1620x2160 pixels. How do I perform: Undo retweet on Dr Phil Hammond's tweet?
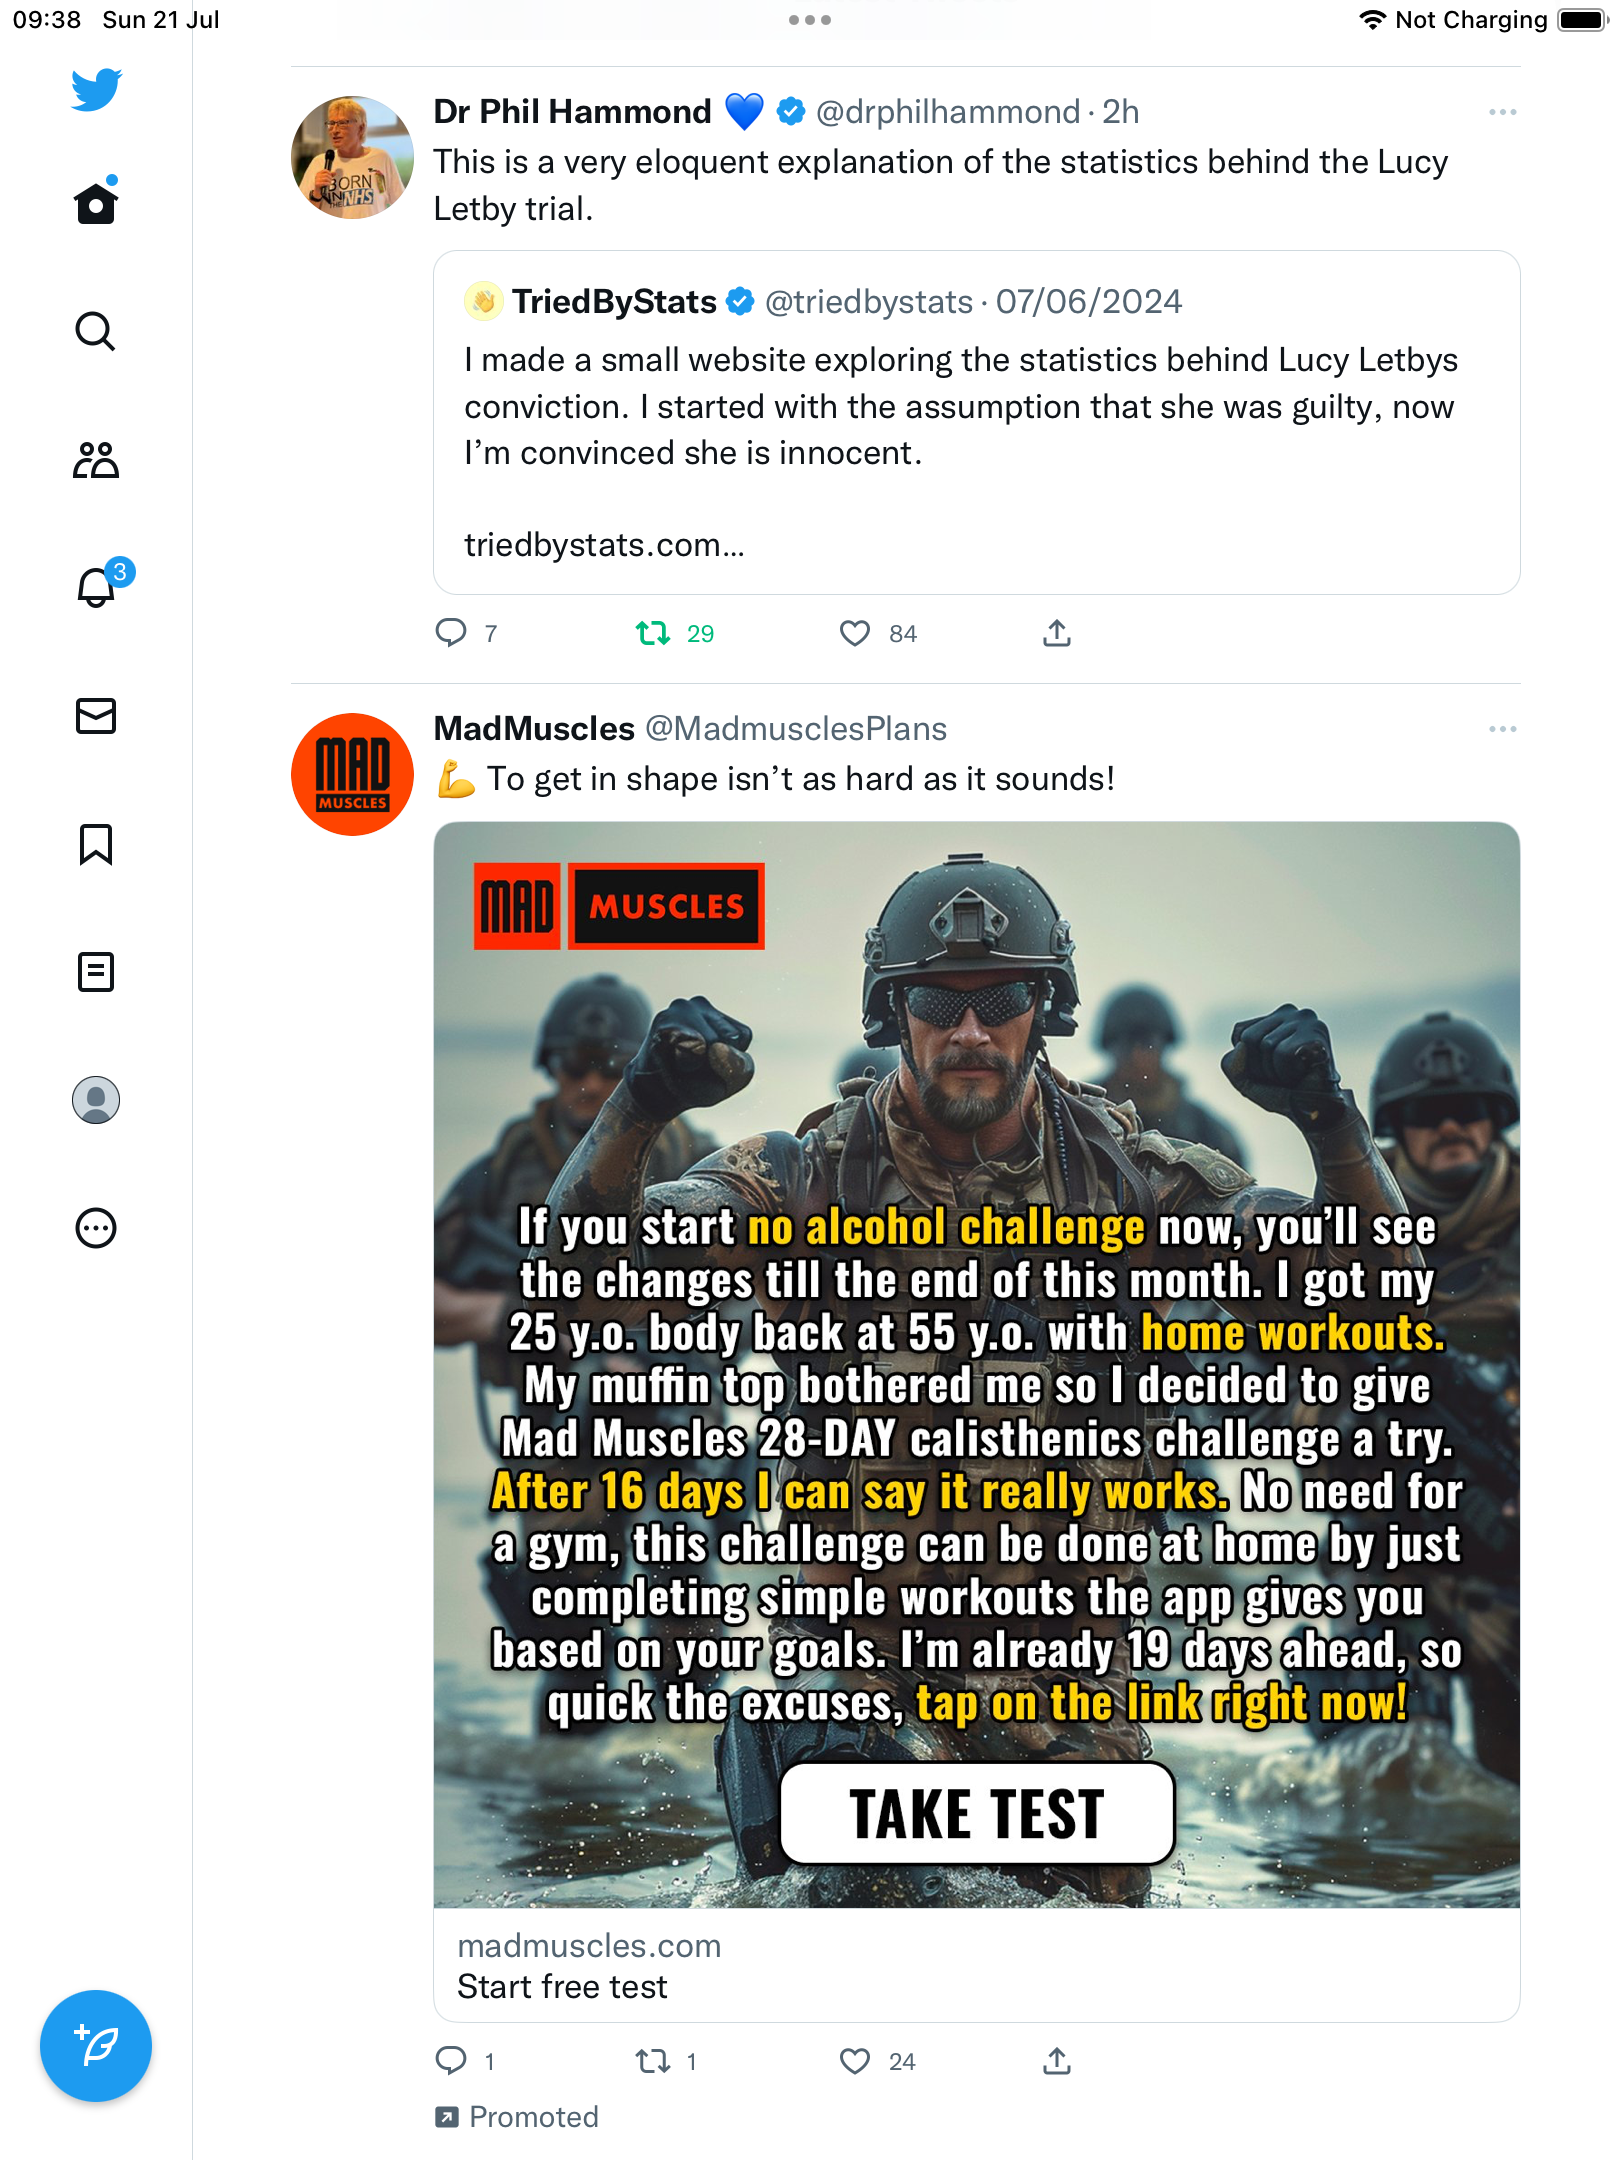[x=654, y=633]
